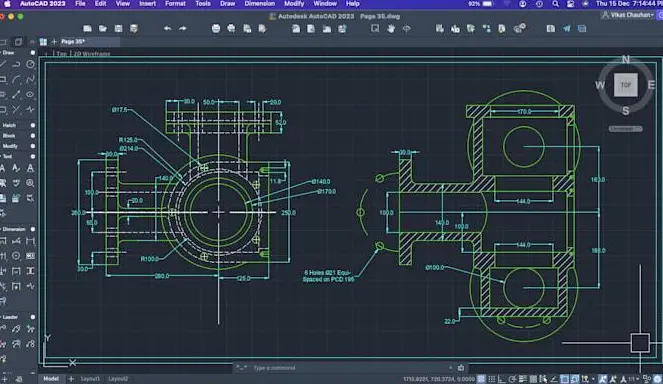This screenshot has width=663, height=384.
Task: Click the Ø170.0 dimension text
Action: click(x=327, y=192)
